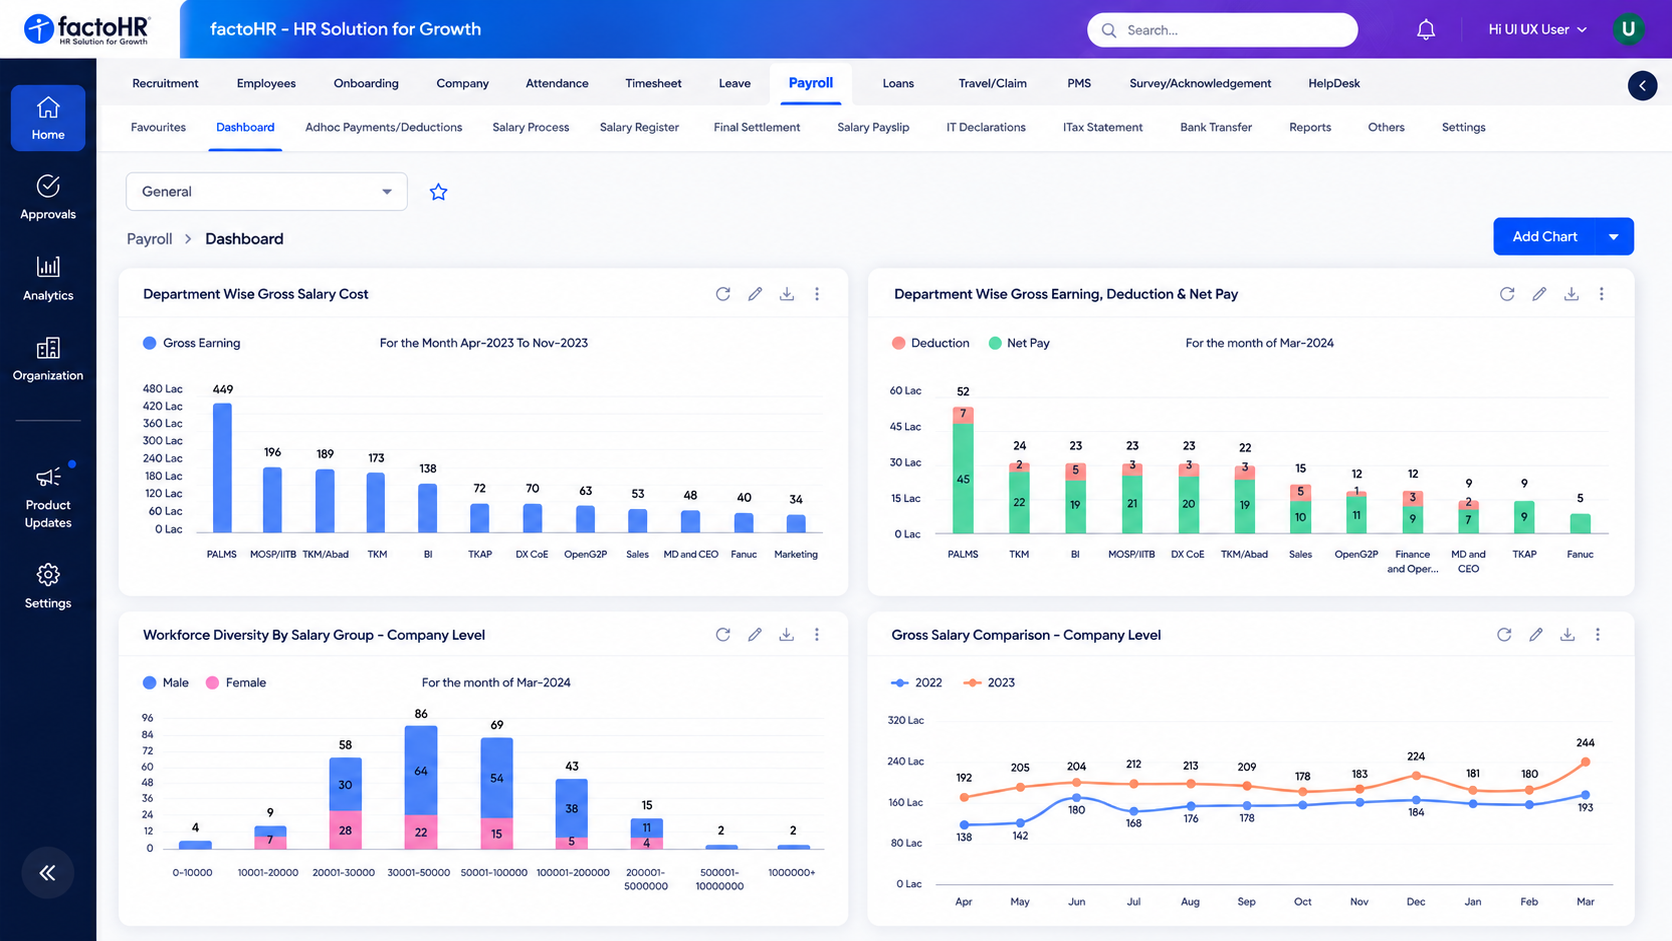Open the HelpDesk module tab
This screenshot has height=941, width=1672.
(1334, 84)
